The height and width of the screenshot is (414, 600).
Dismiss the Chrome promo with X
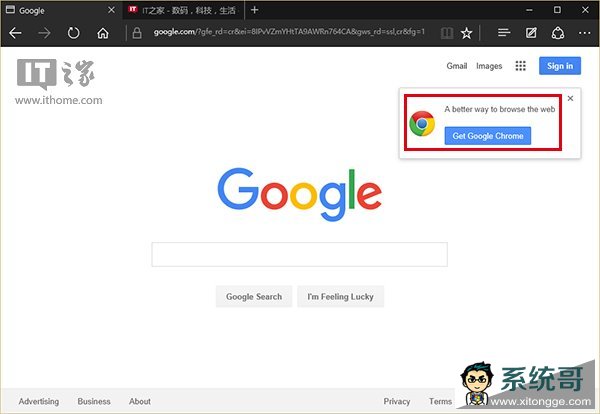[570, 98]
